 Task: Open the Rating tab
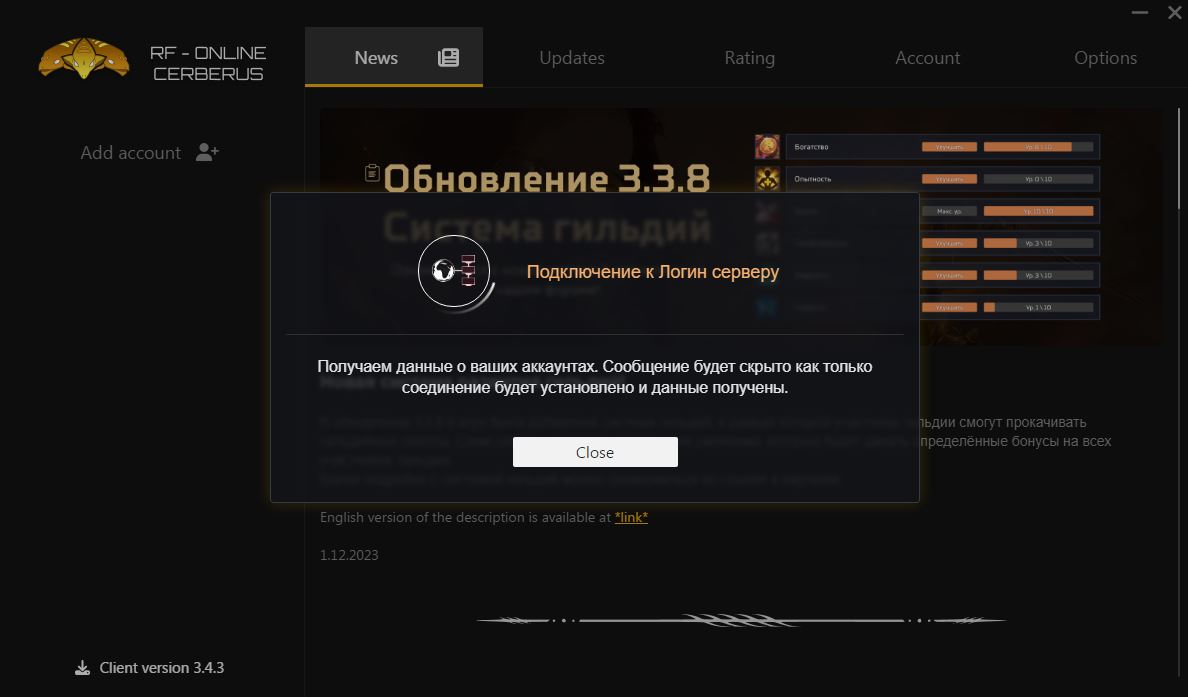[x=749, y=58]
